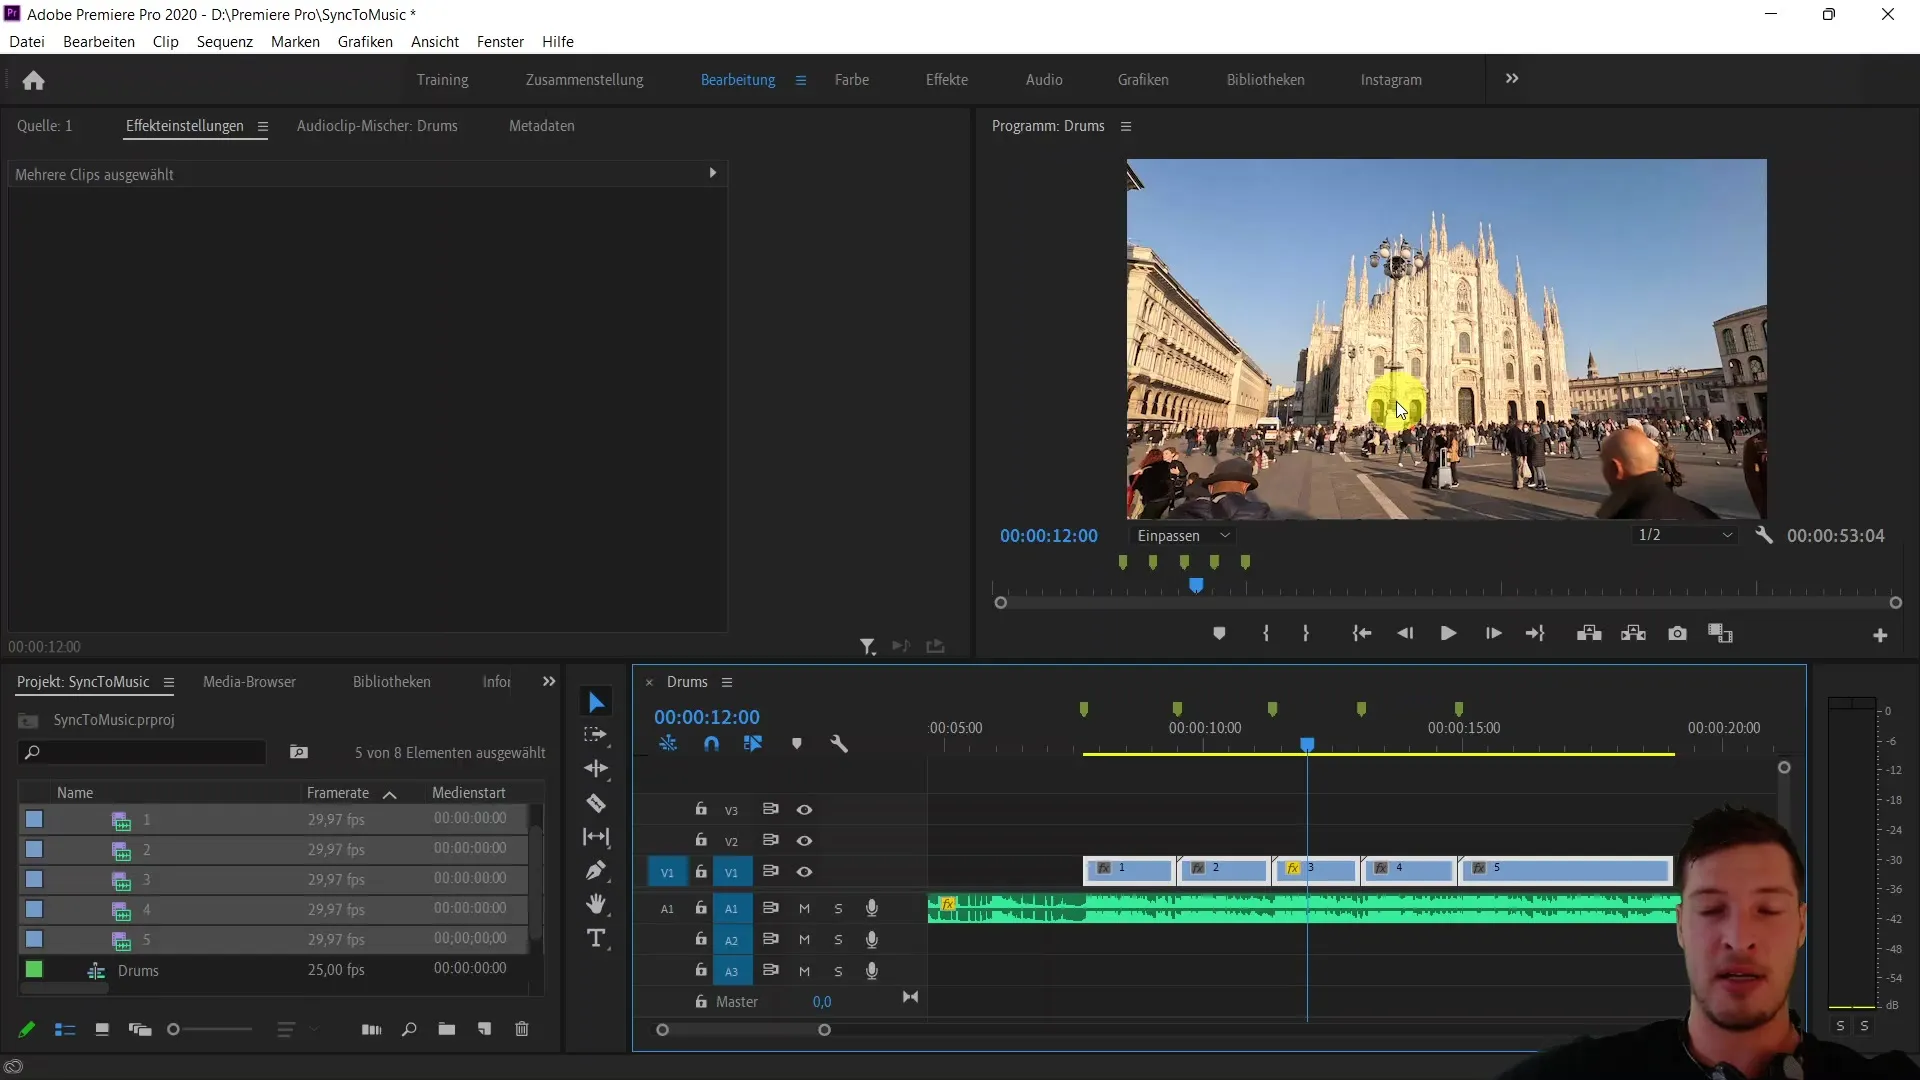Go to Out point
Viewport: 1920px width, 1080px height.
pos(1535,634)
